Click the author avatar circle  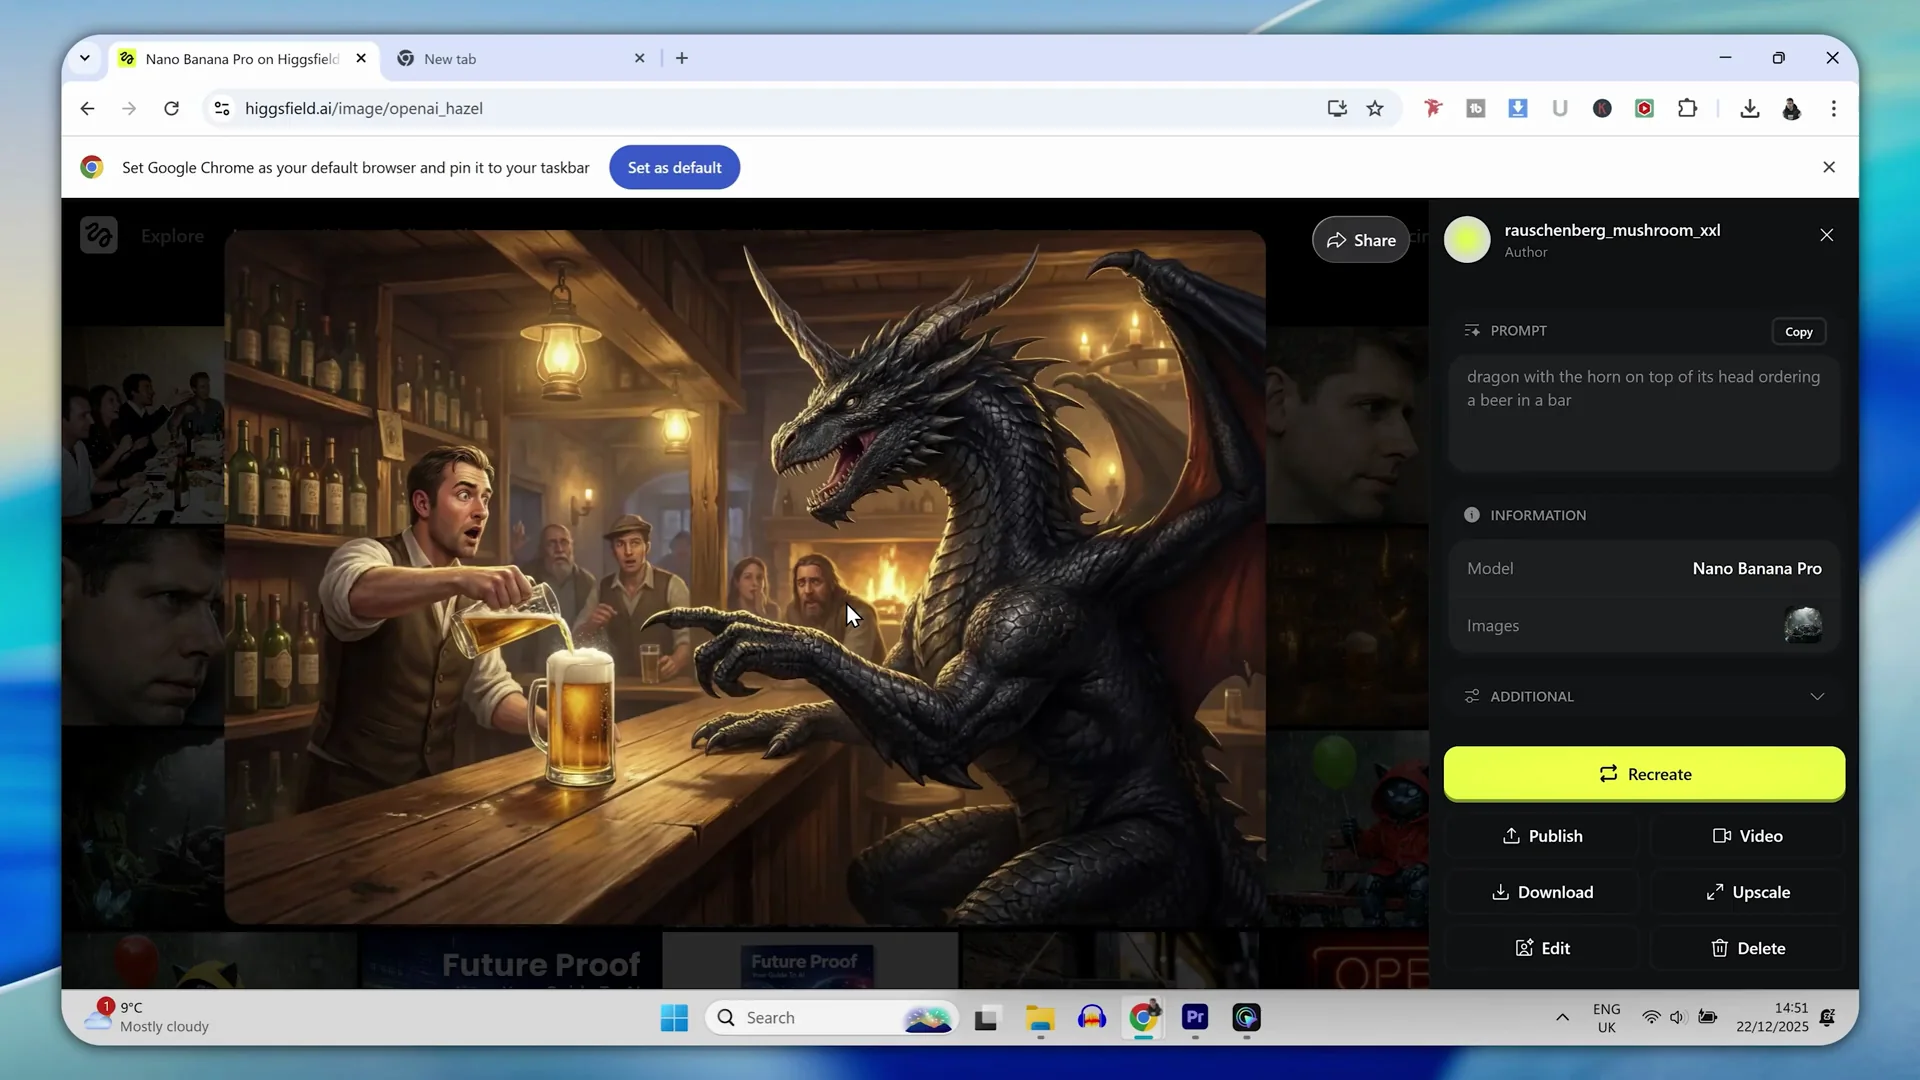tap(1467, 240)
